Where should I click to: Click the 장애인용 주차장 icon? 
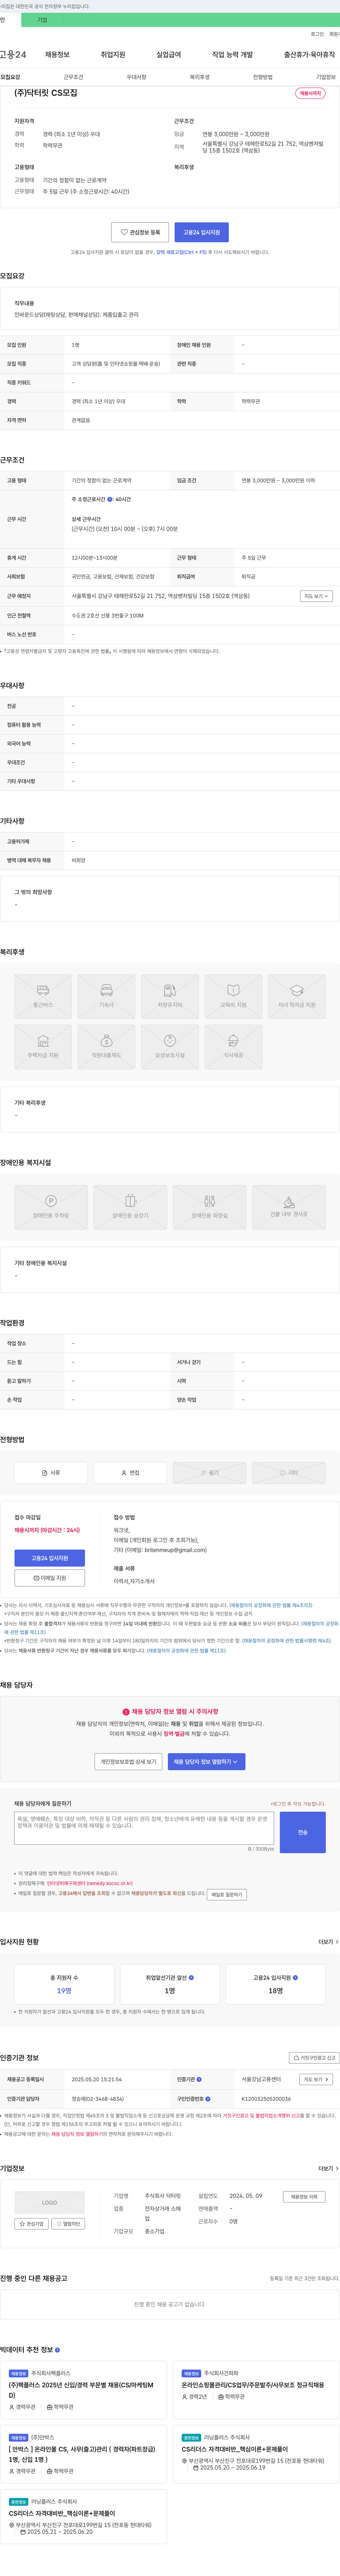pos(51,1207)
